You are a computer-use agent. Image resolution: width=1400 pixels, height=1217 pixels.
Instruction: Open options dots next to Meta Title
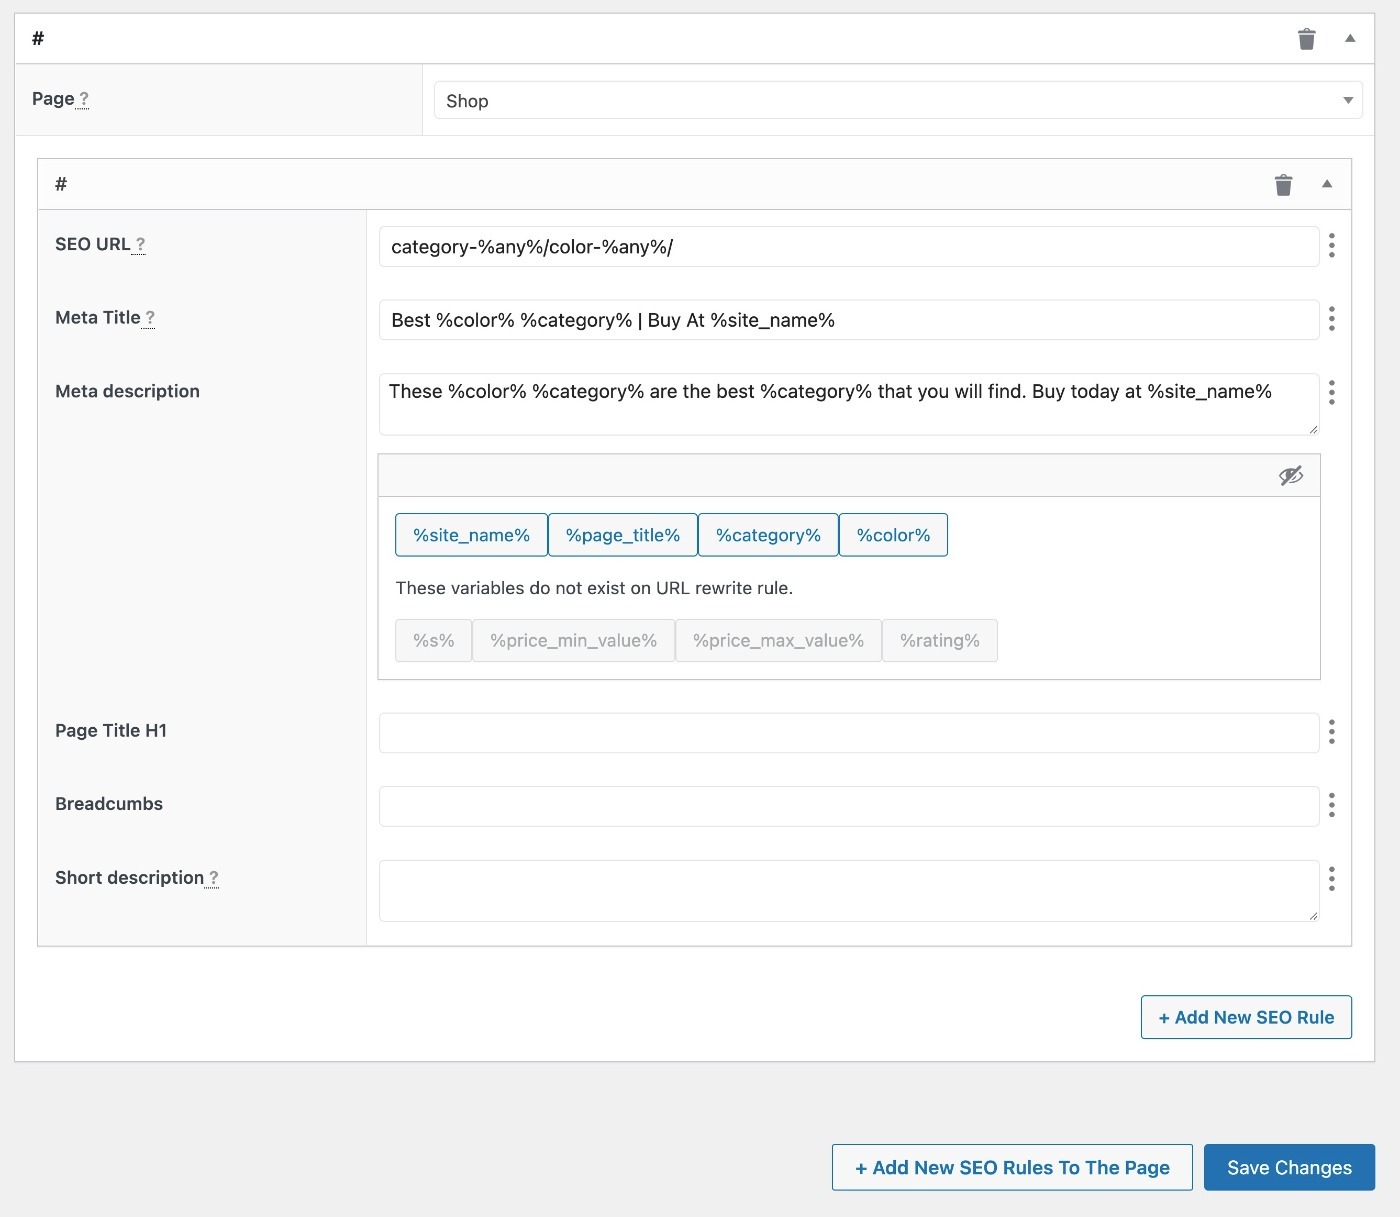coord(1332,319)
